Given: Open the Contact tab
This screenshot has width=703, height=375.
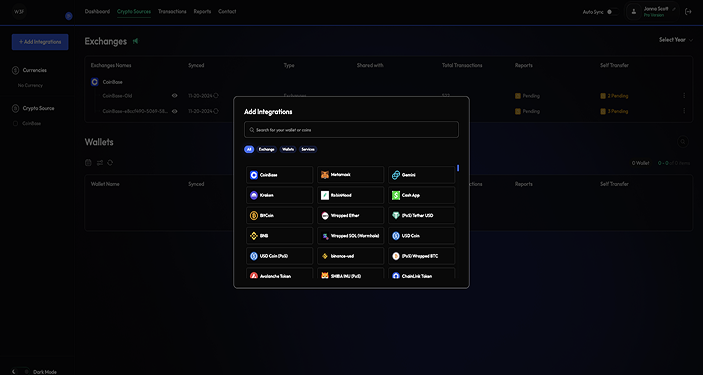Looking at the screenshot, I should pos(227,12).
